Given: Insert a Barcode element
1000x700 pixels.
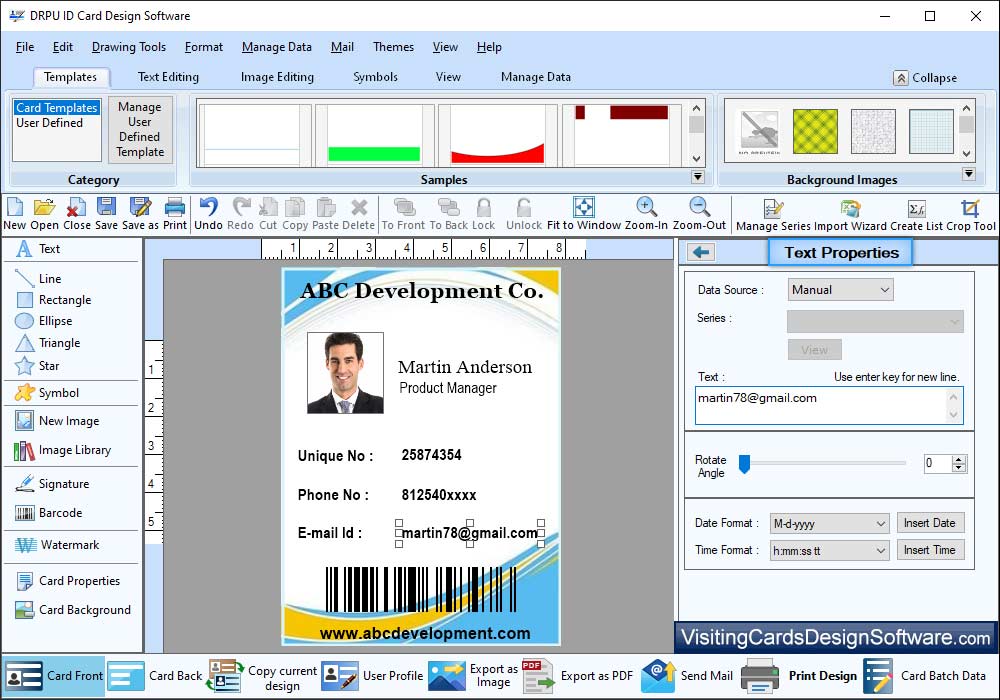Looking at the screenshot, I should click(49, 513).
